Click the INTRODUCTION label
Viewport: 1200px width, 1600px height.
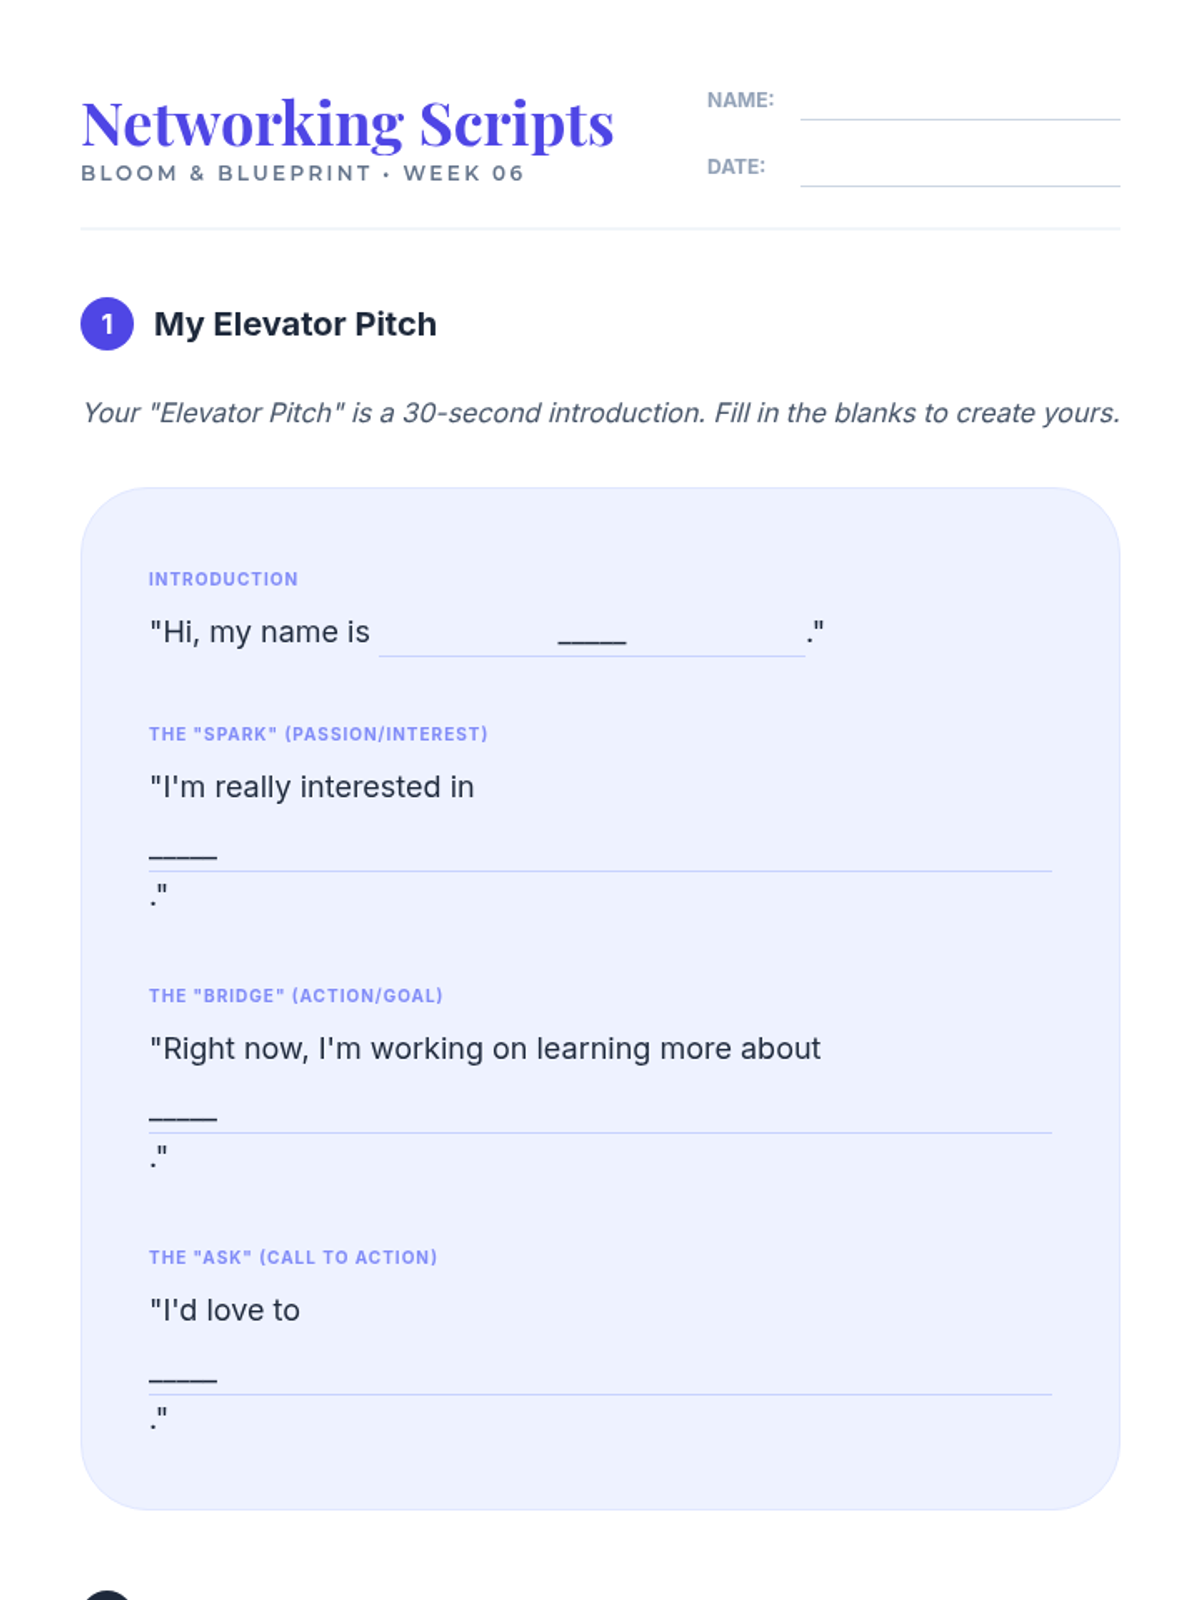223,579
